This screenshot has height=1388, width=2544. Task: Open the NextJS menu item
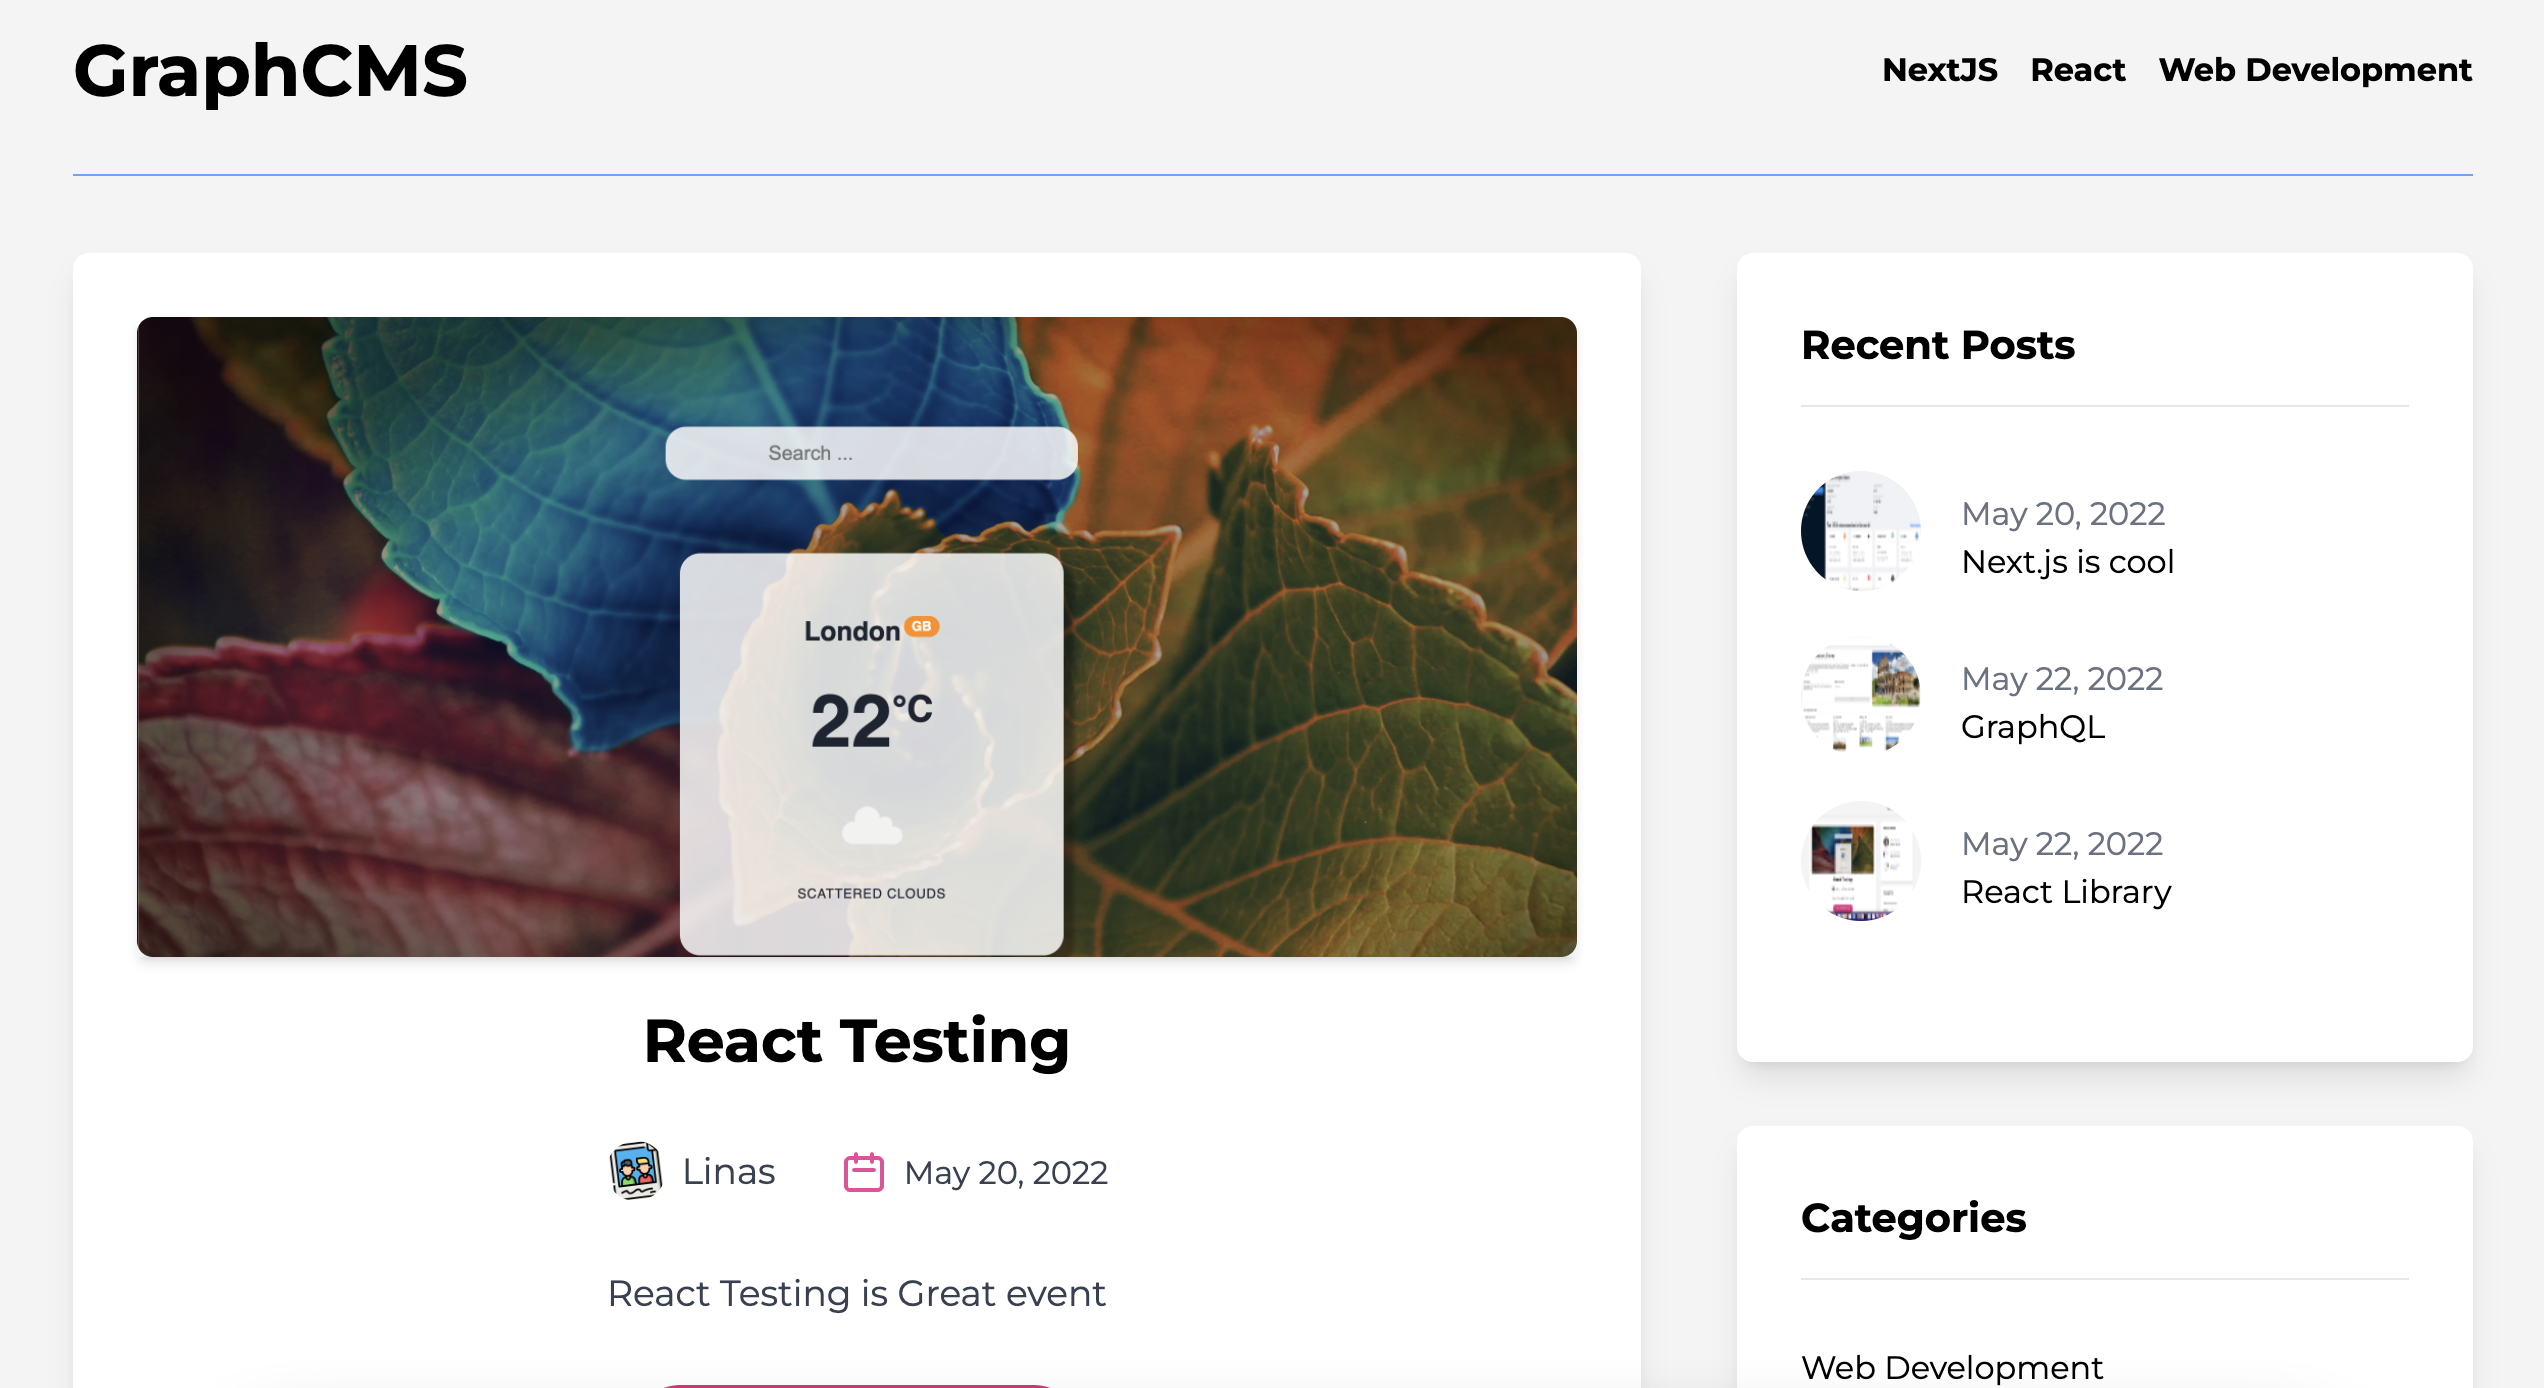[x=1939, y=70]
